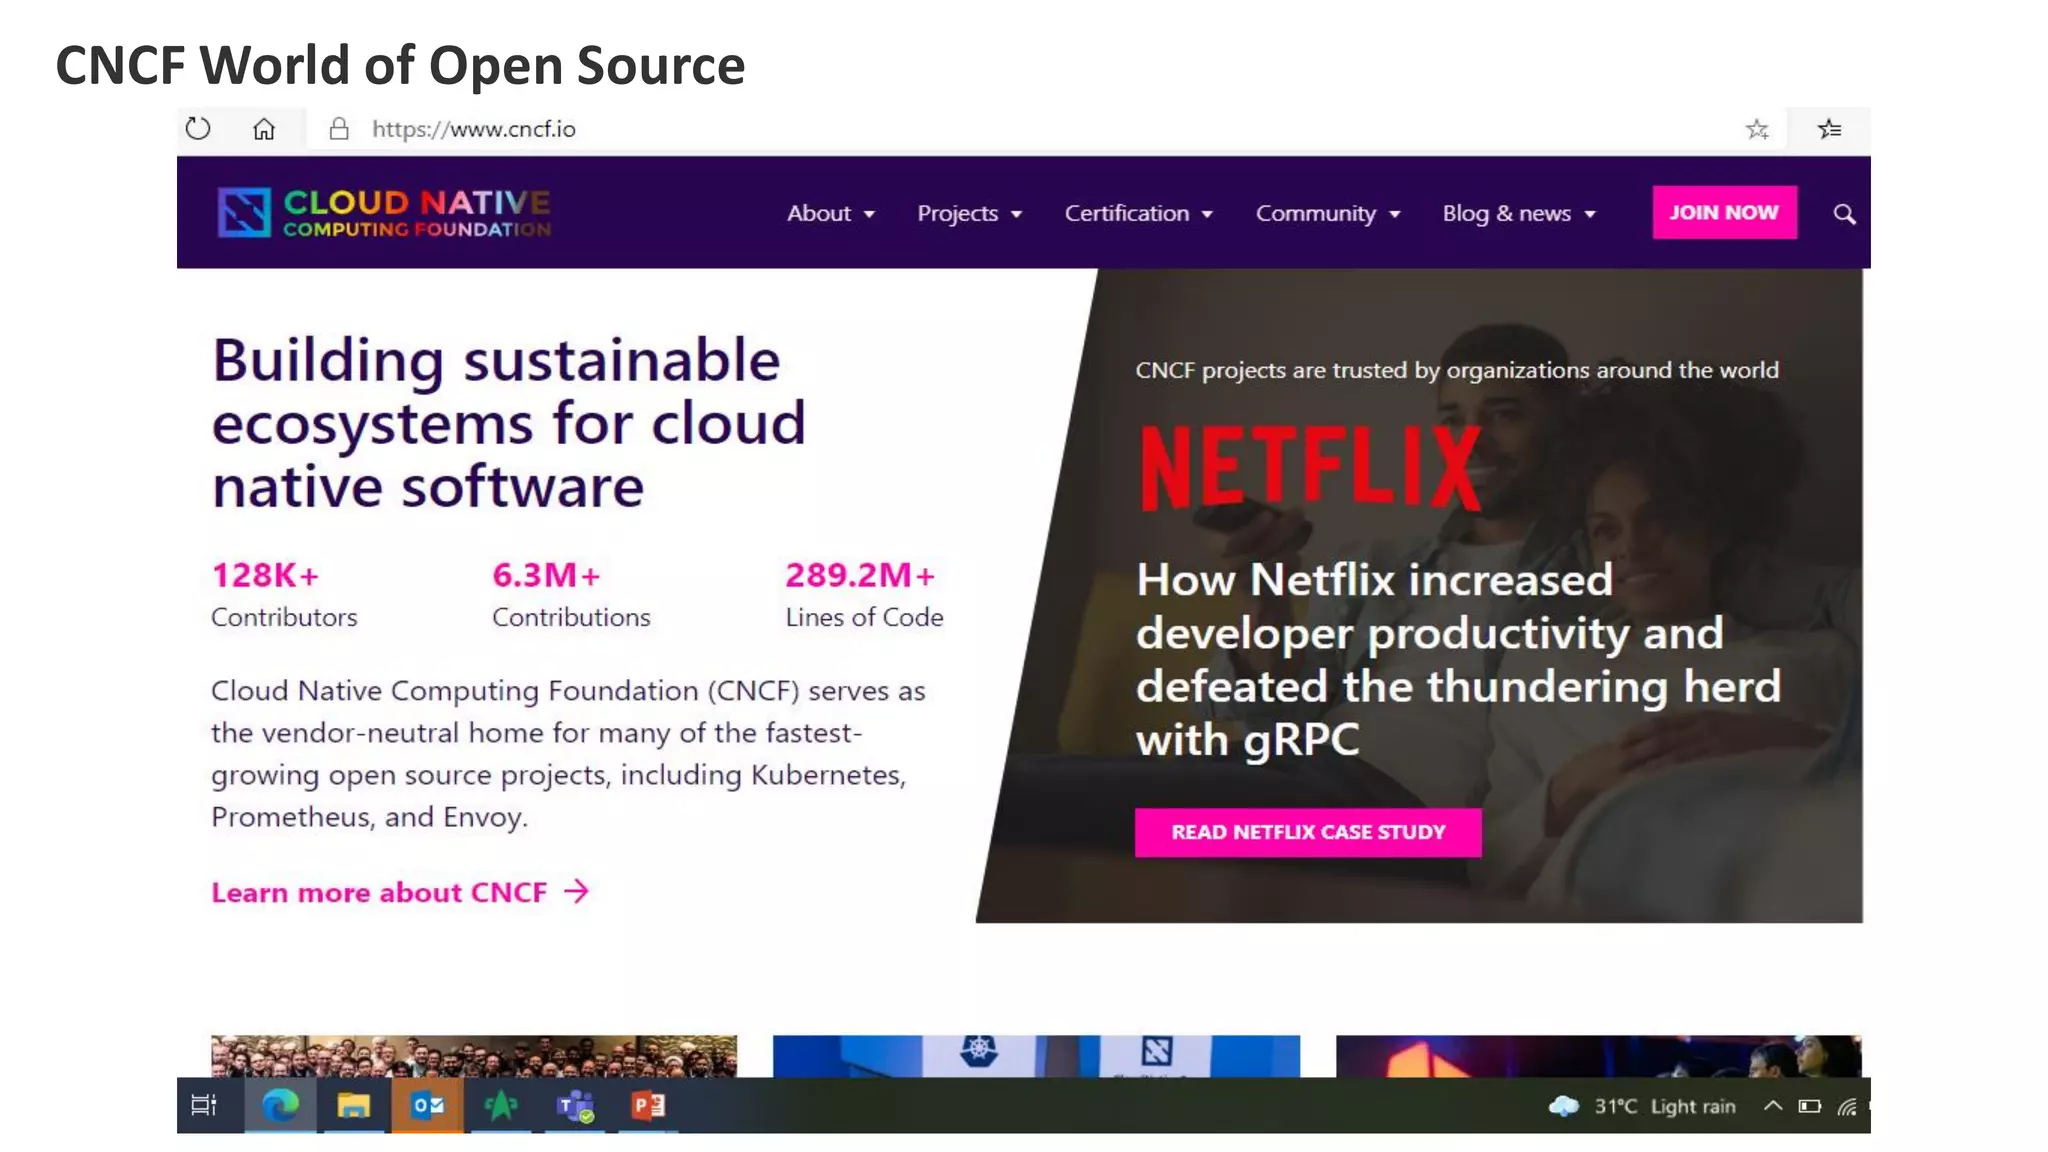Click the 31°C Light rain weather text

[x=1664, y=1106]
